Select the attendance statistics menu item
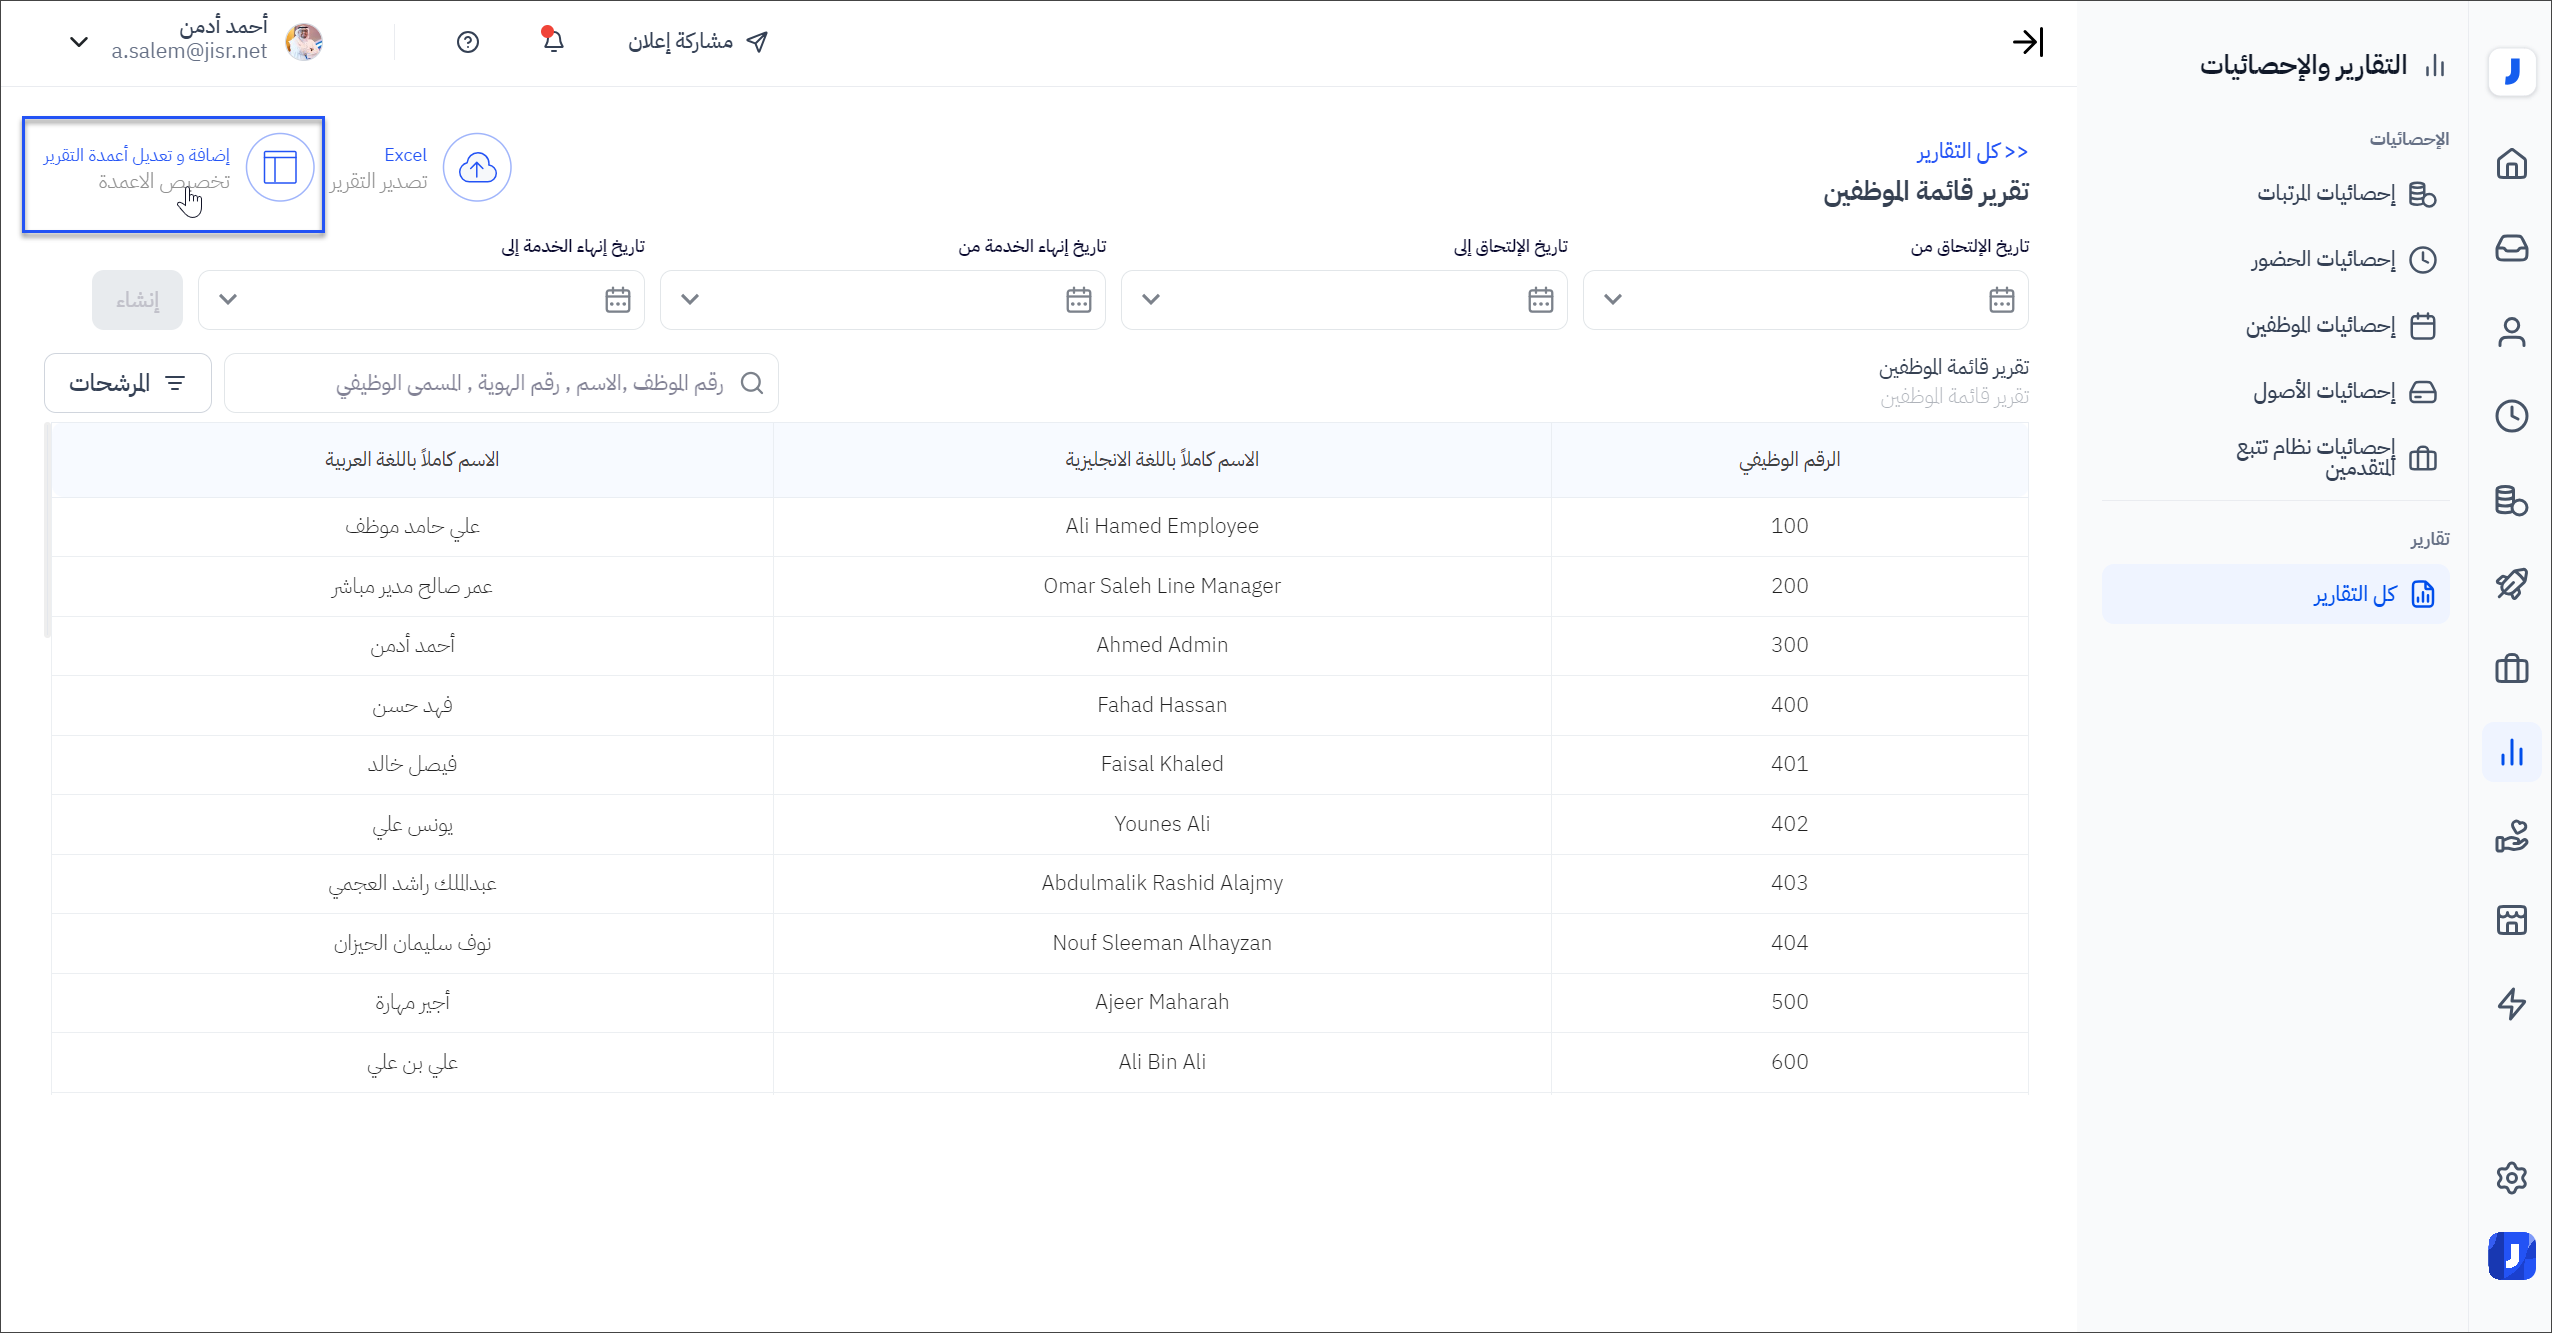Viewport: 2552px width, 1333px height. point(2323,260)
